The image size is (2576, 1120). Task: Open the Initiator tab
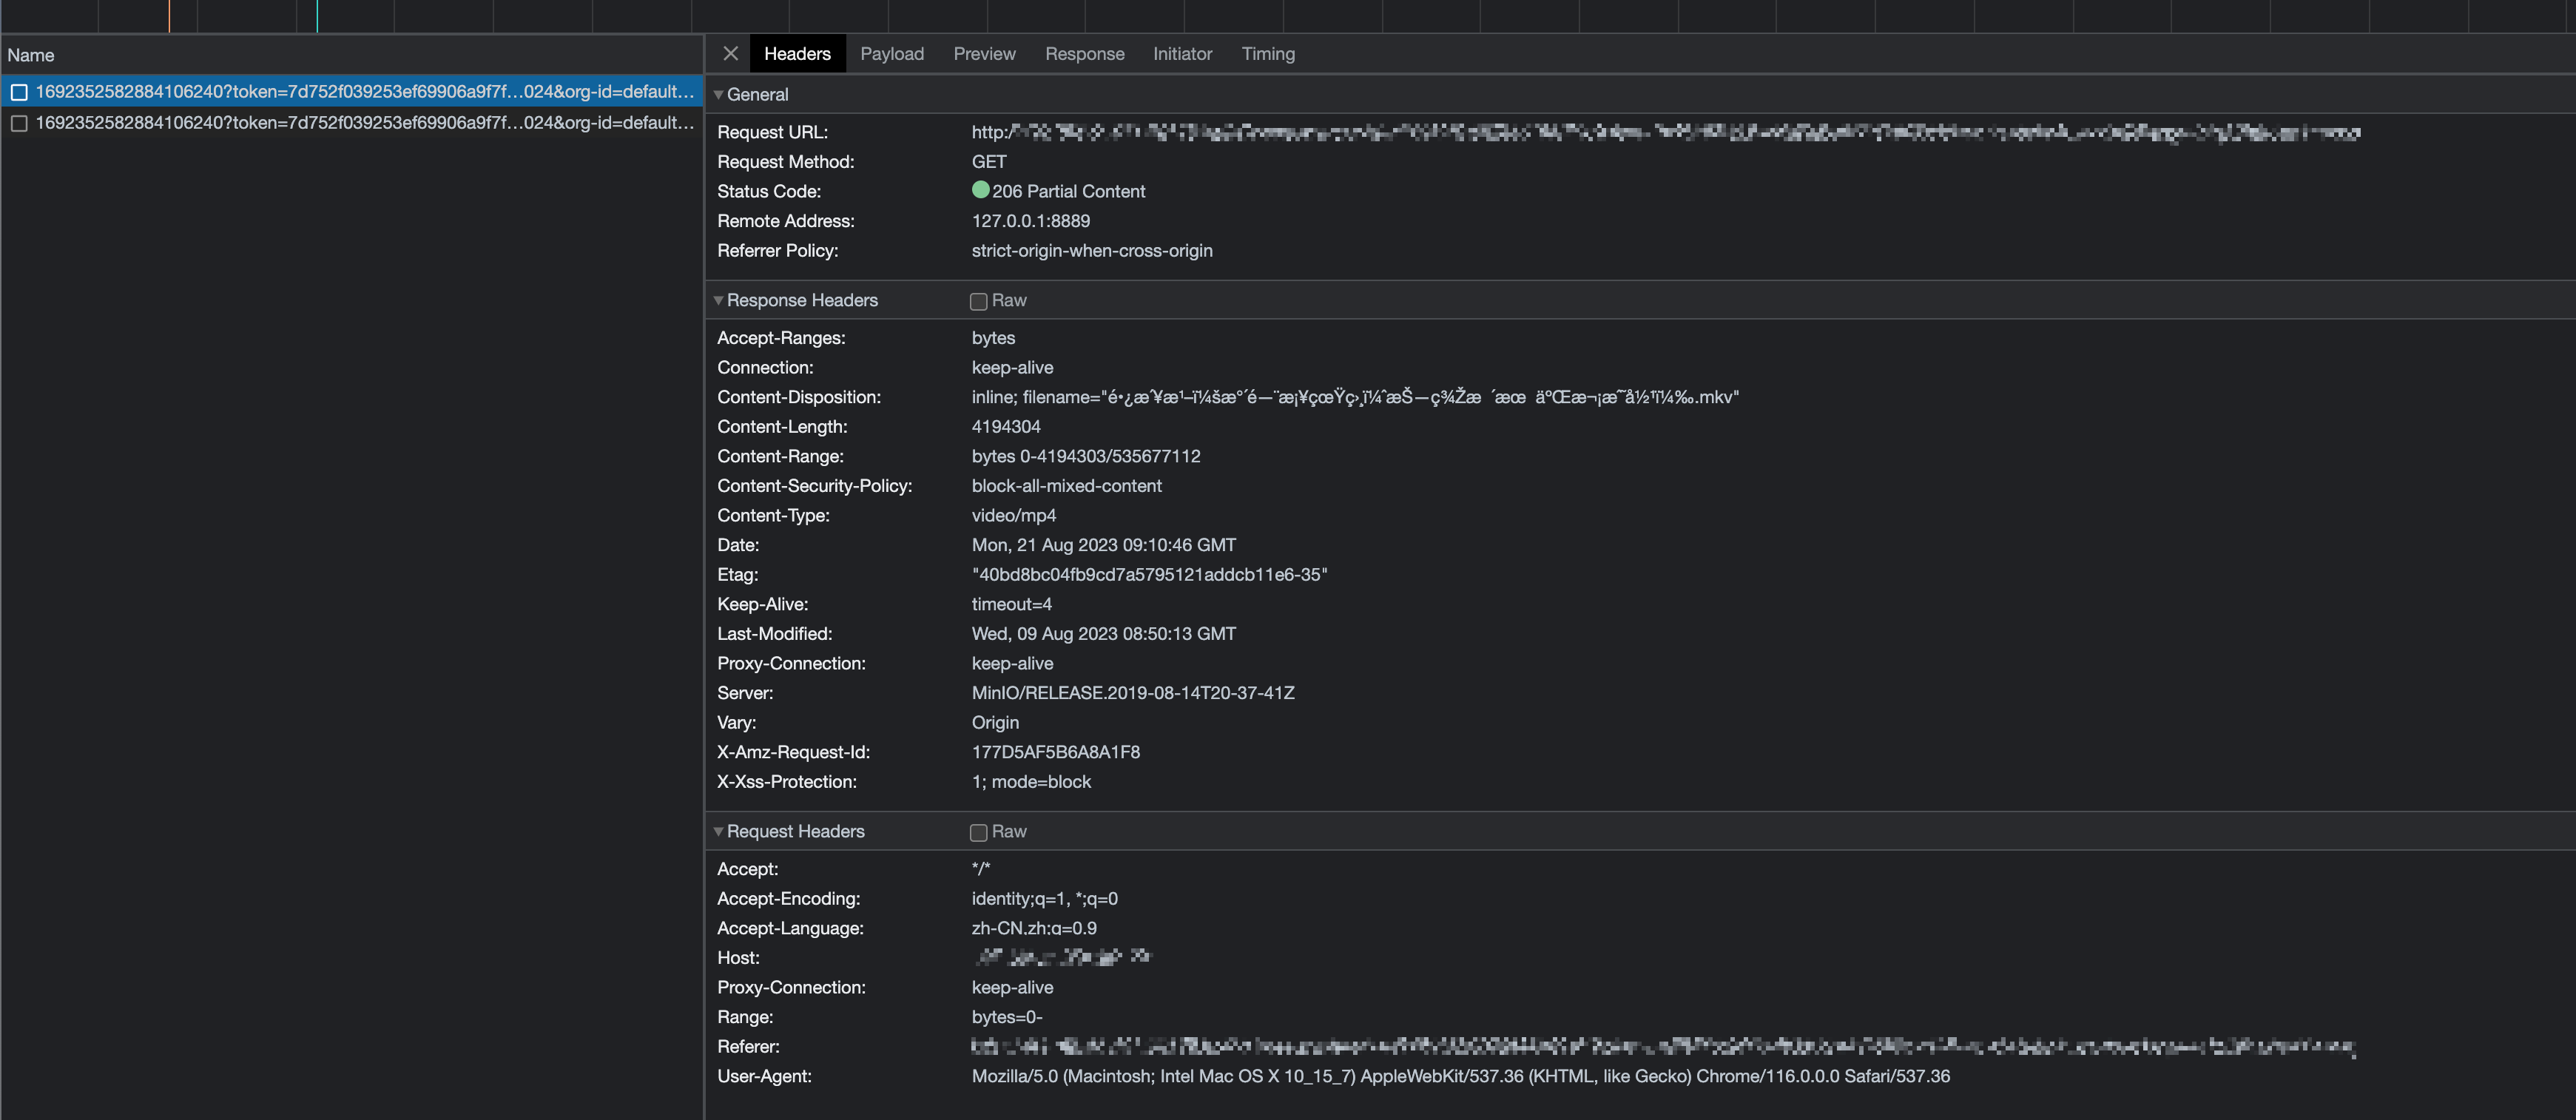pyautogui.click(x=1182, y=54)
